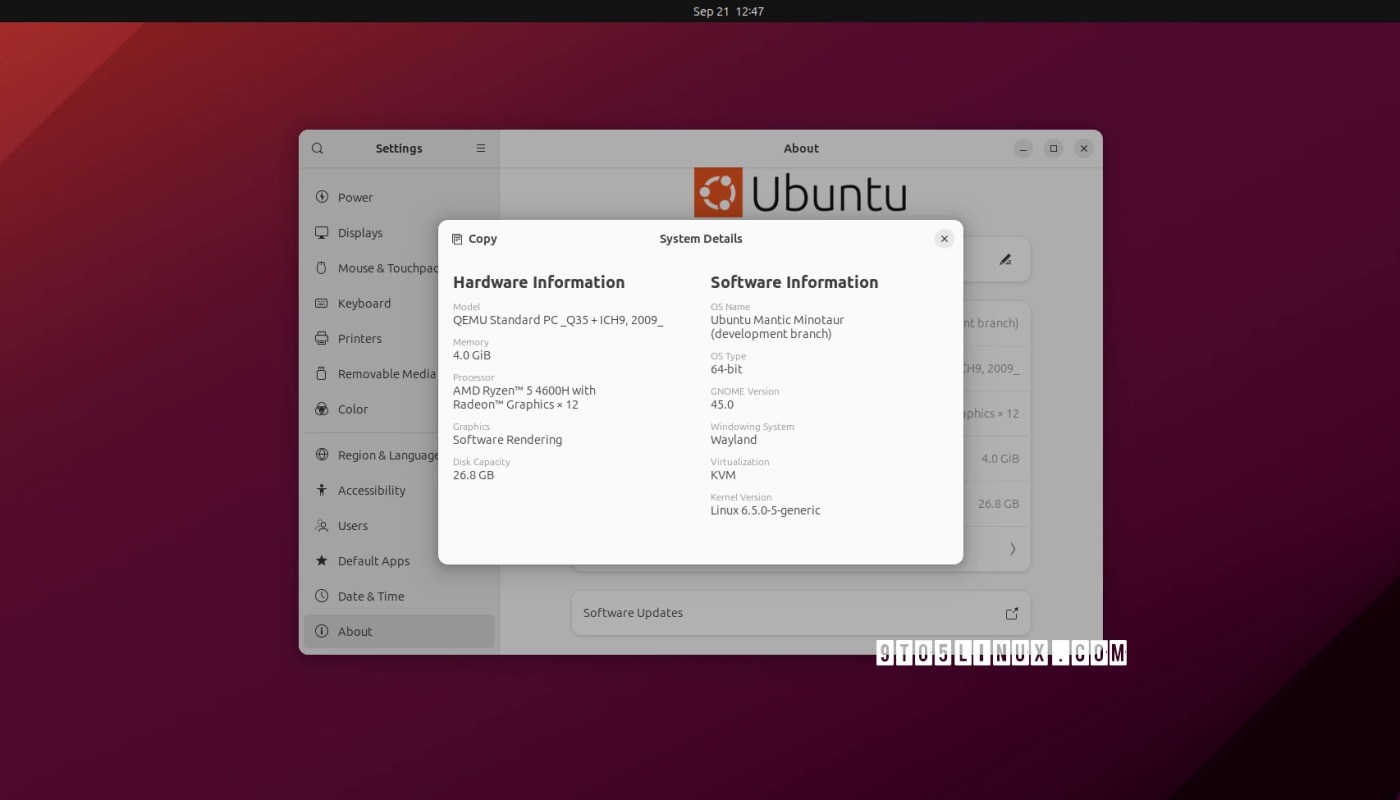
Task: Click the windowing system value Wayland
Action: (x=733, y=440)
